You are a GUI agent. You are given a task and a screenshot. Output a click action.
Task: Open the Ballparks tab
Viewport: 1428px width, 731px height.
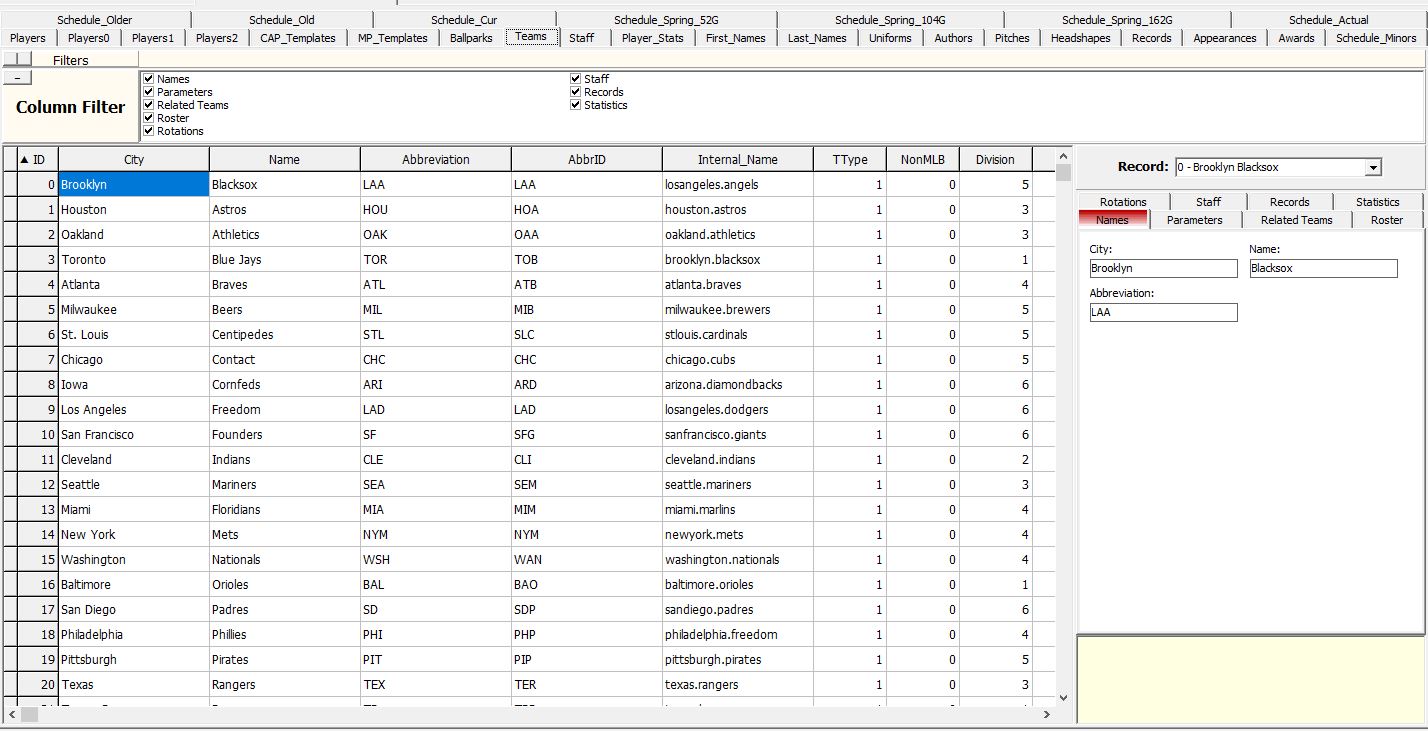[471, 38]
